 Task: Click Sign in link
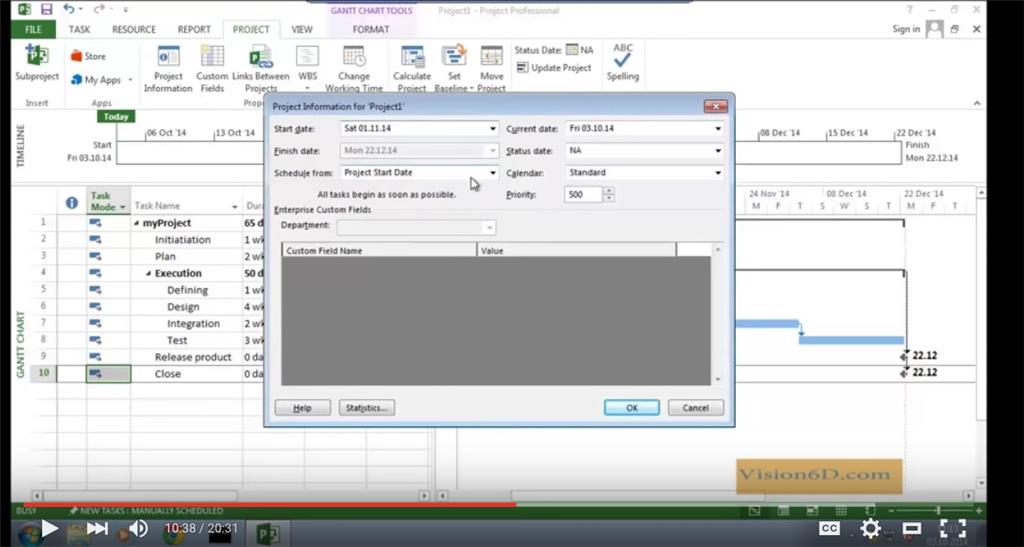906,29
